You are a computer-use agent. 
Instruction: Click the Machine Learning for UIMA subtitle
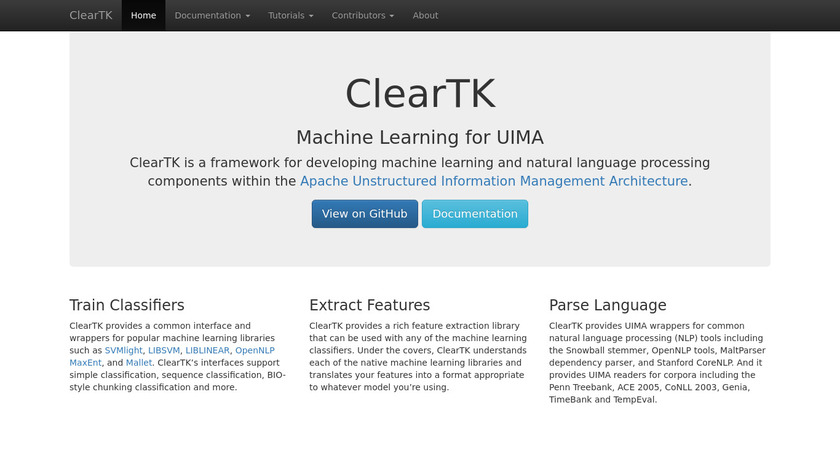point(420,137)
